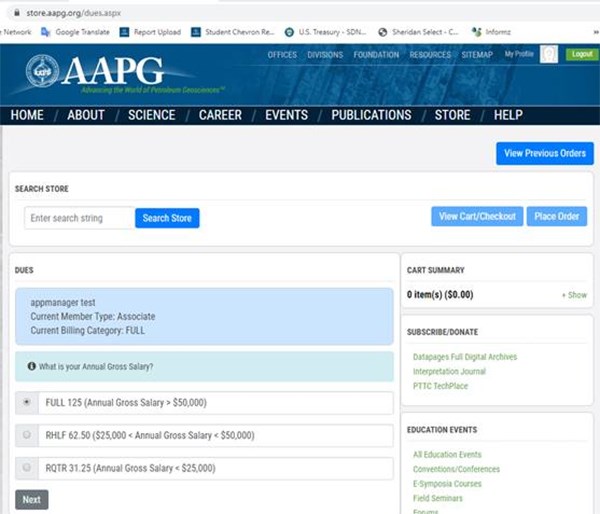Click the Enter search string field

pos(78,218)
